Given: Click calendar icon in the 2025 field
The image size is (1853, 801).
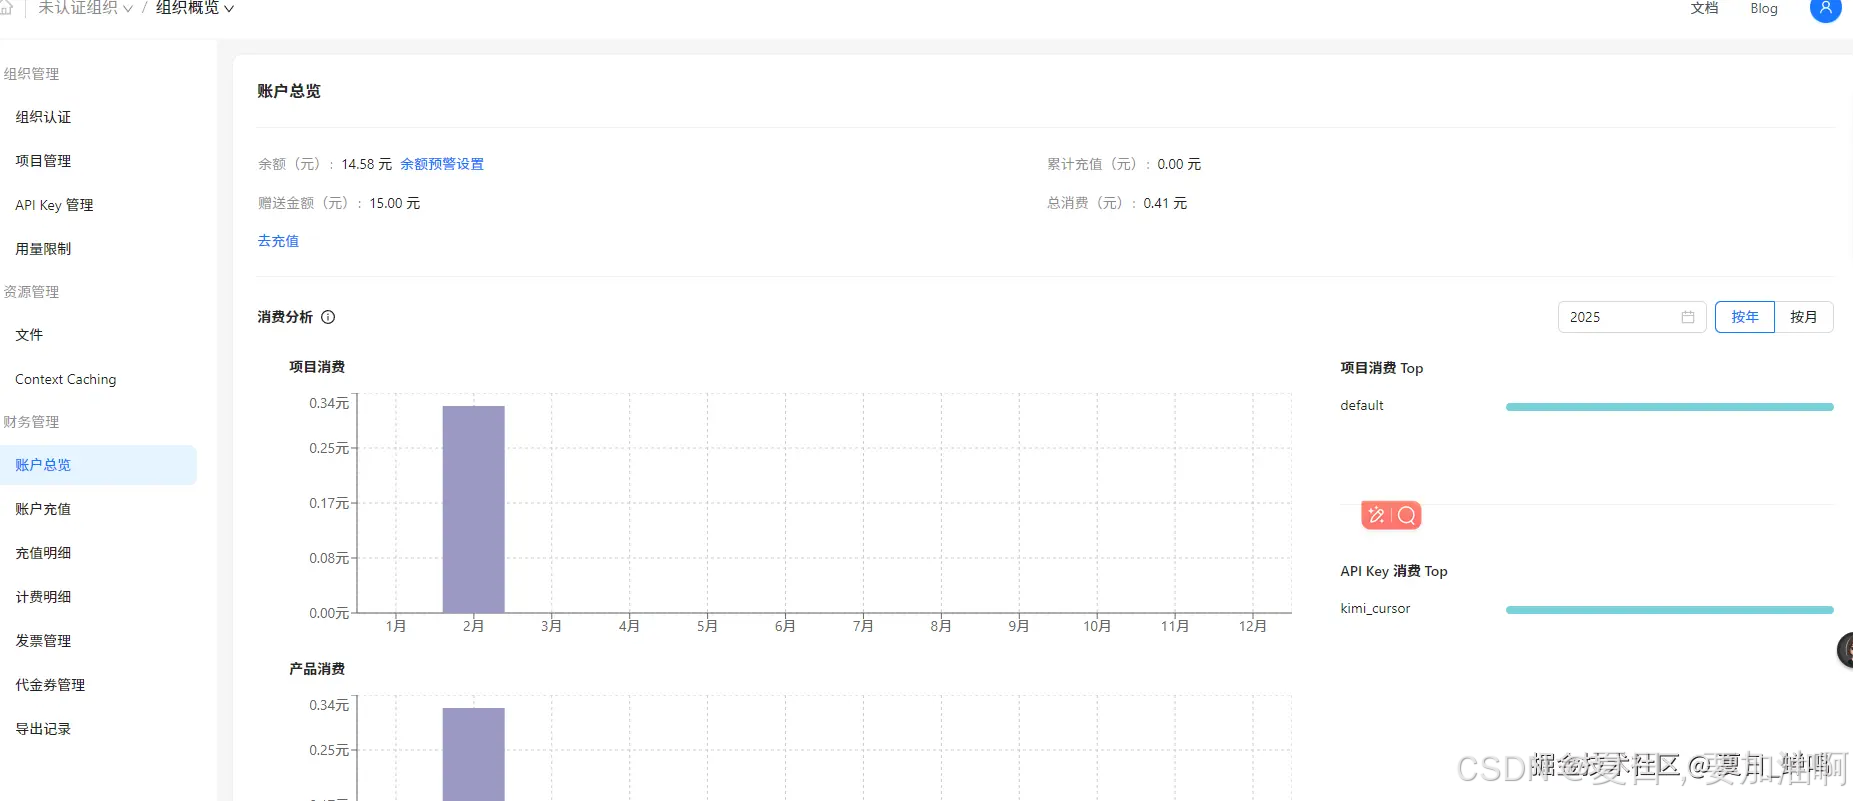Looking at the screenshot, I should coord(1688,317).
